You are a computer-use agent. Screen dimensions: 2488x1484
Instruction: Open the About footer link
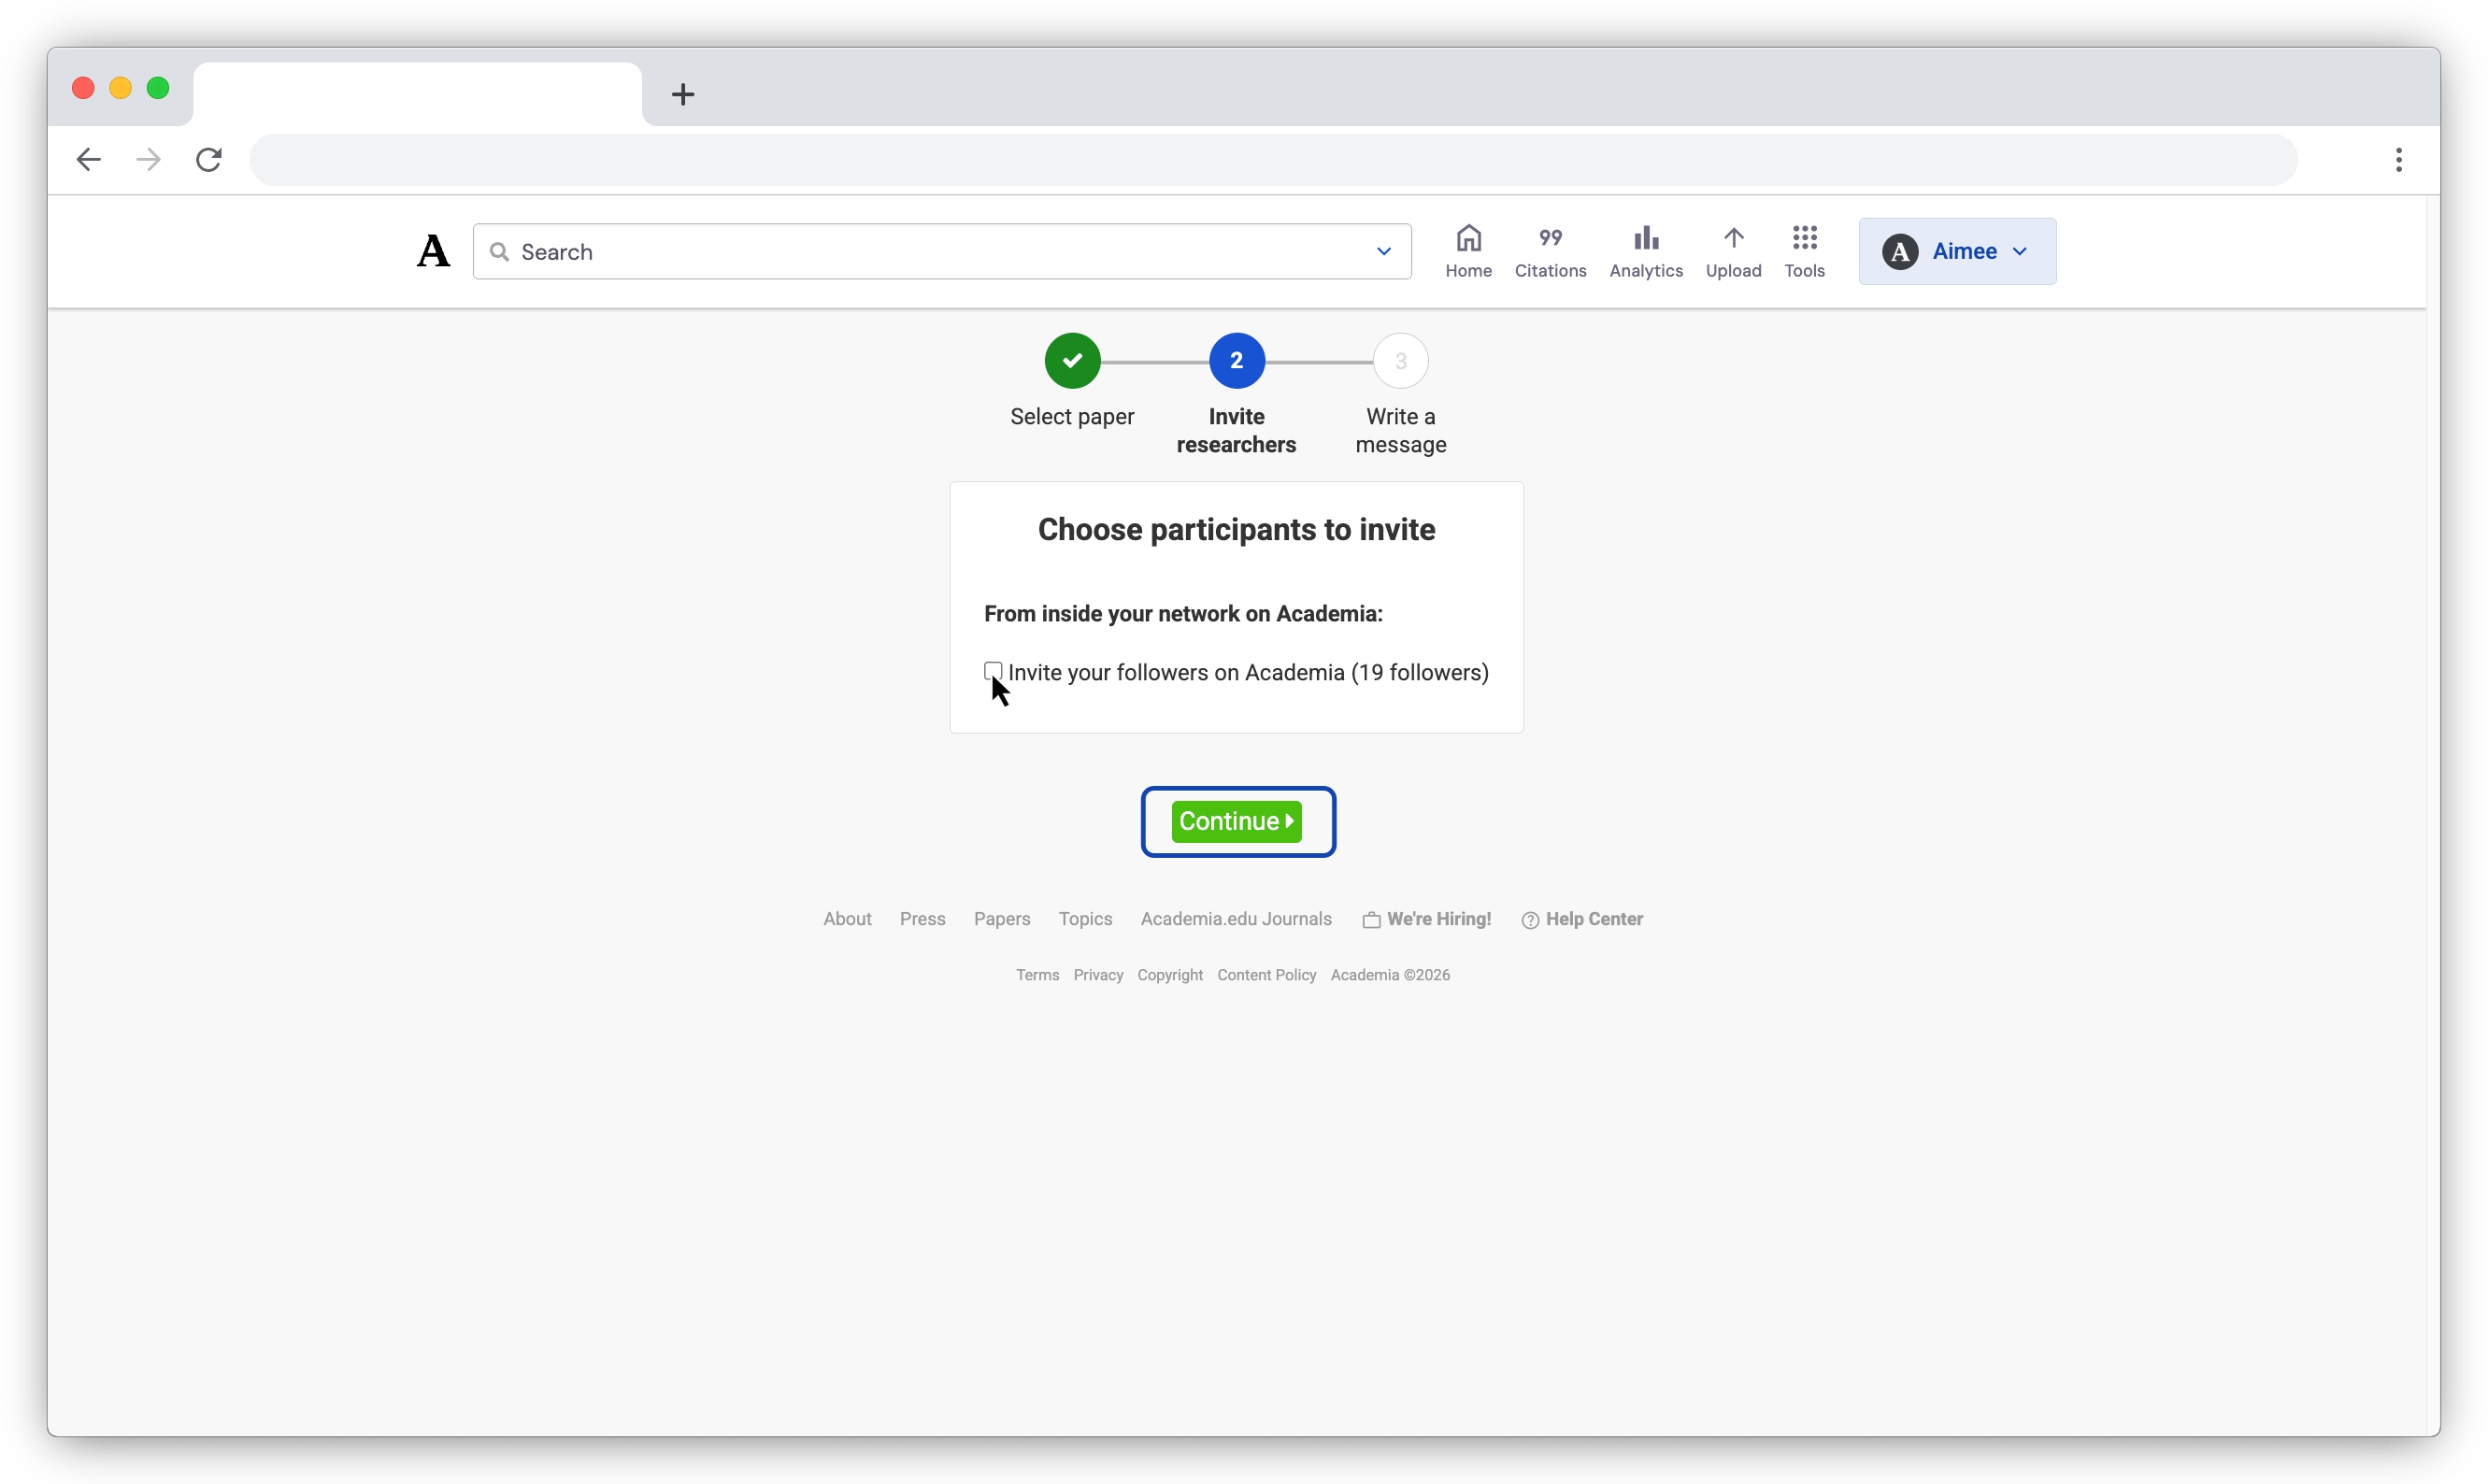coord(847,918)
